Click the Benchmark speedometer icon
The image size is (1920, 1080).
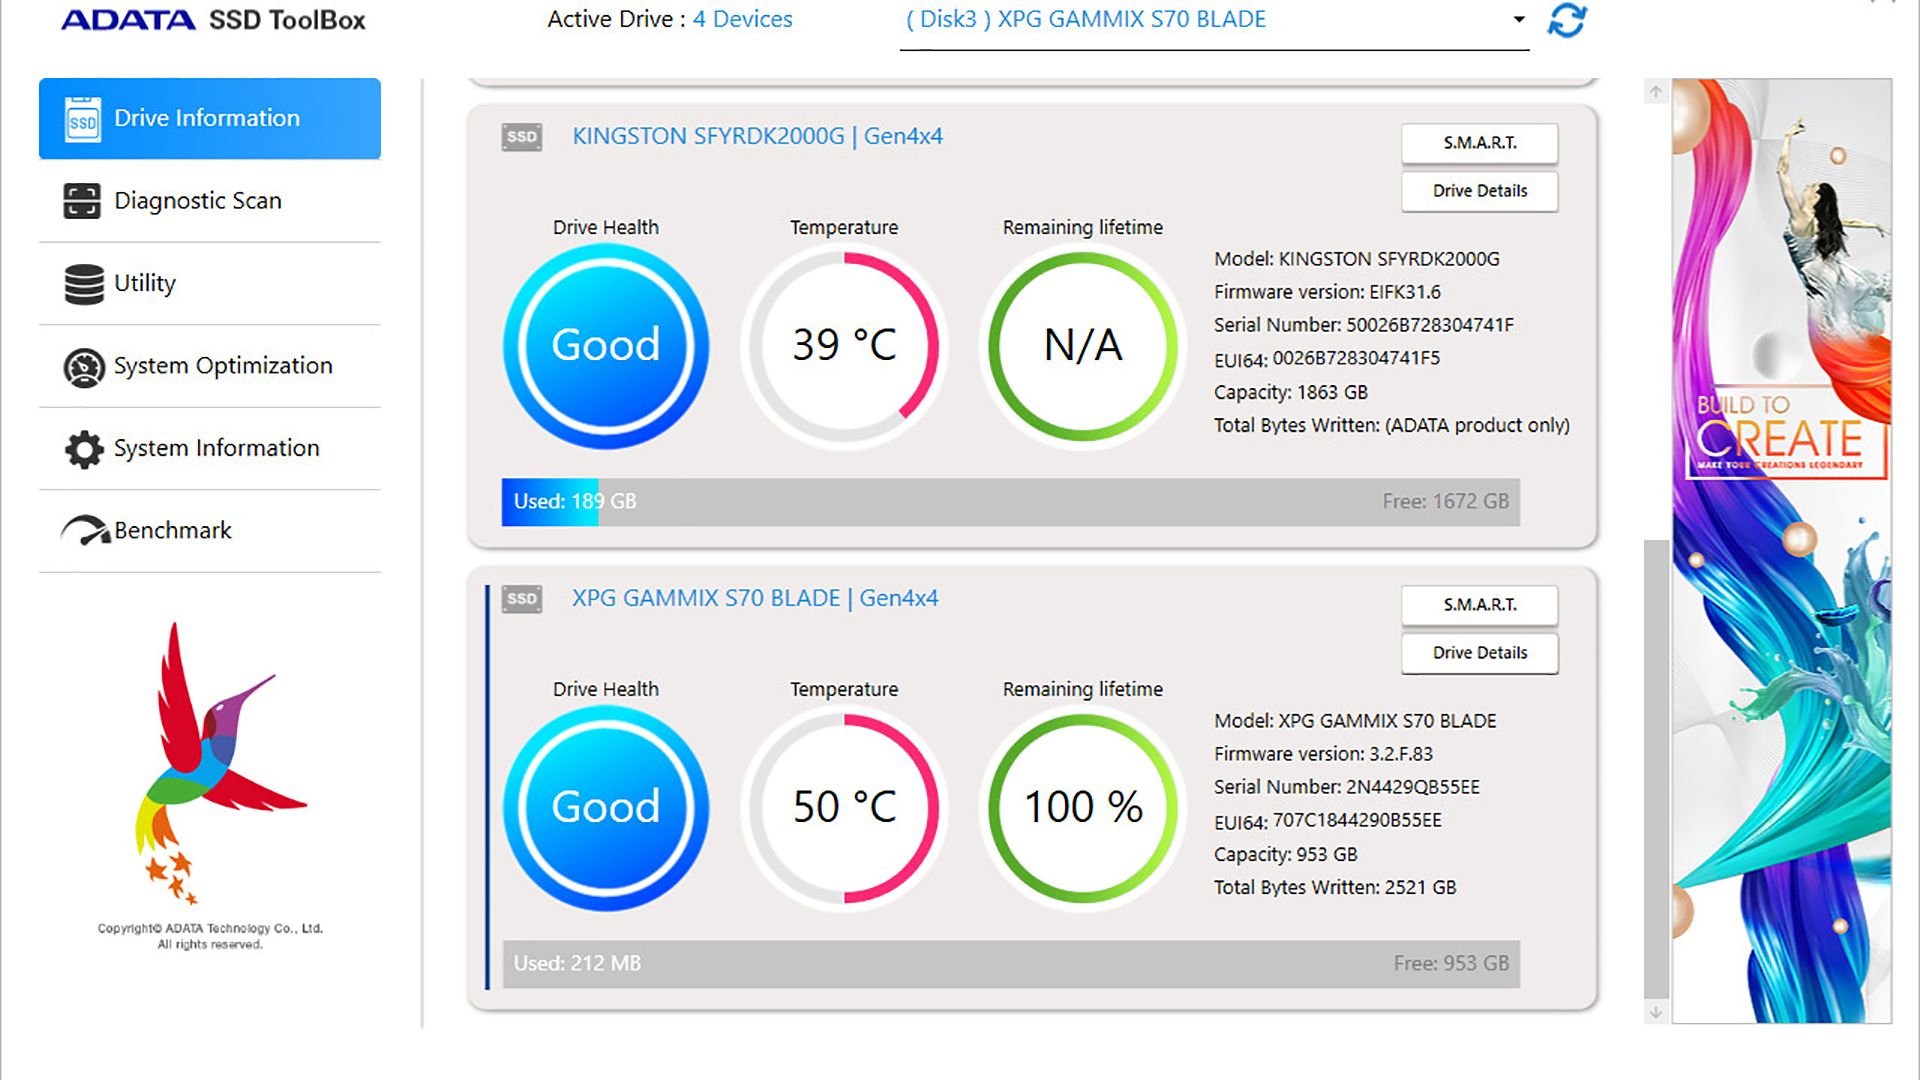(86, 531)
